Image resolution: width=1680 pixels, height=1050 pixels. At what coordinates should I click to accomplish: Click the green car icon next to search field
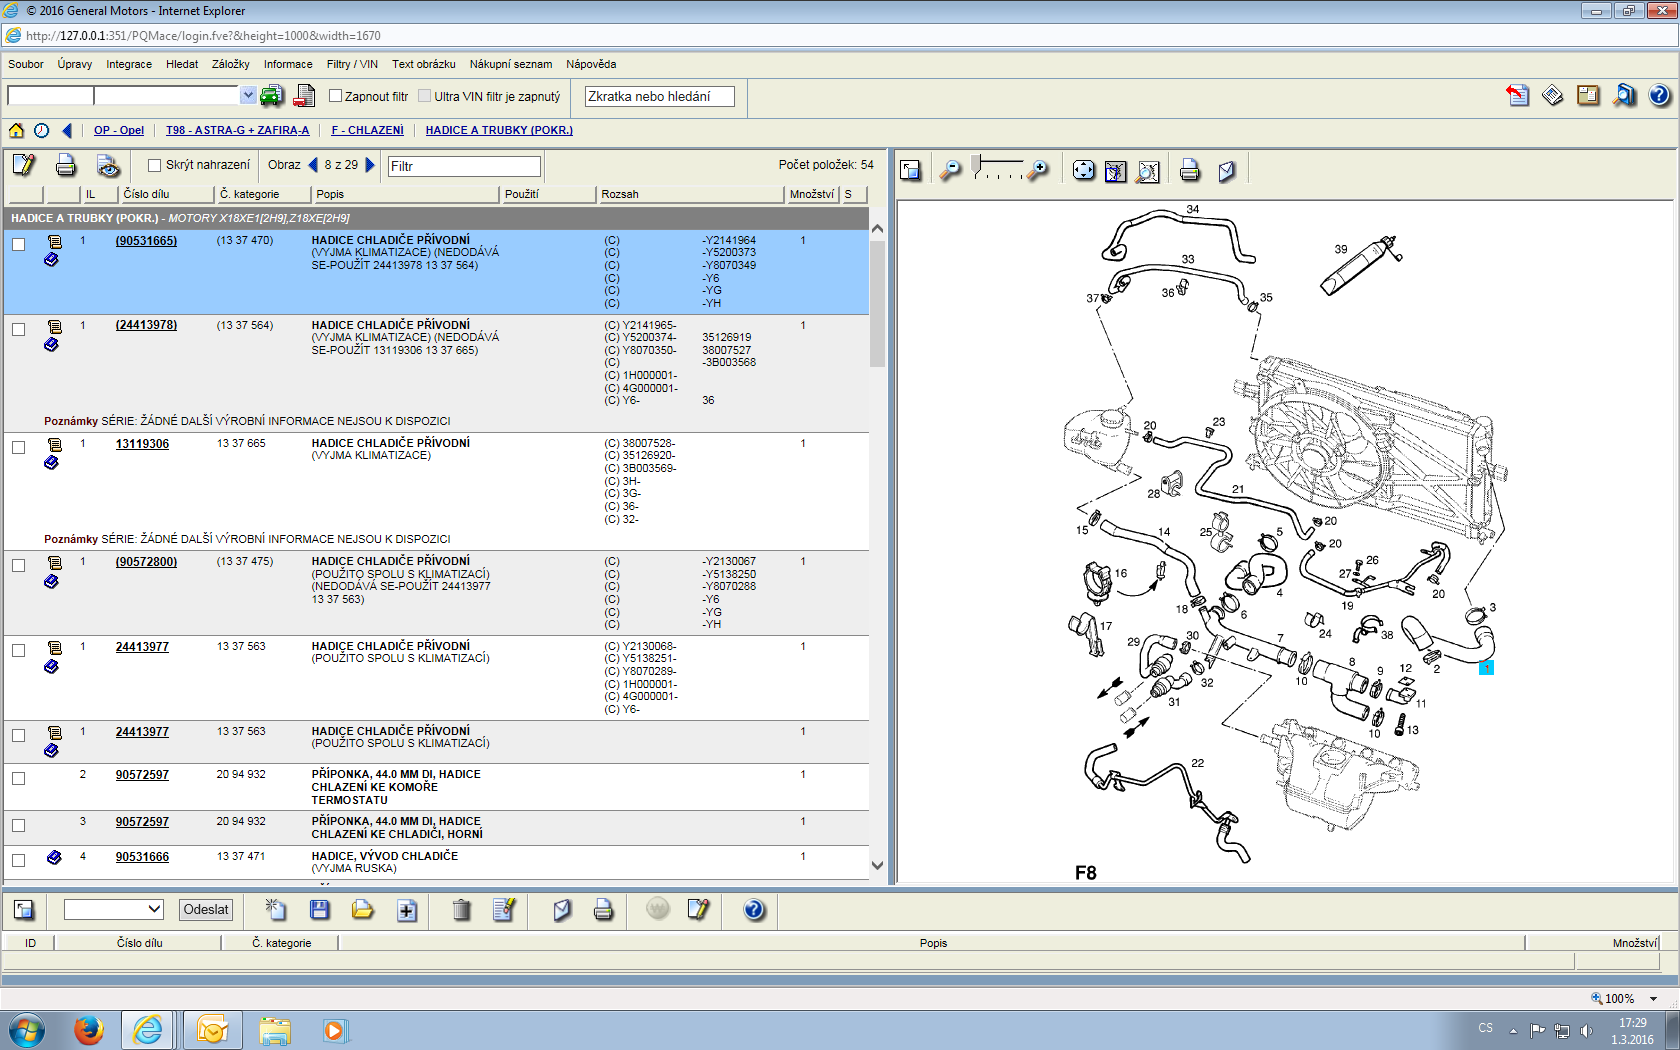tap(271, 96)
